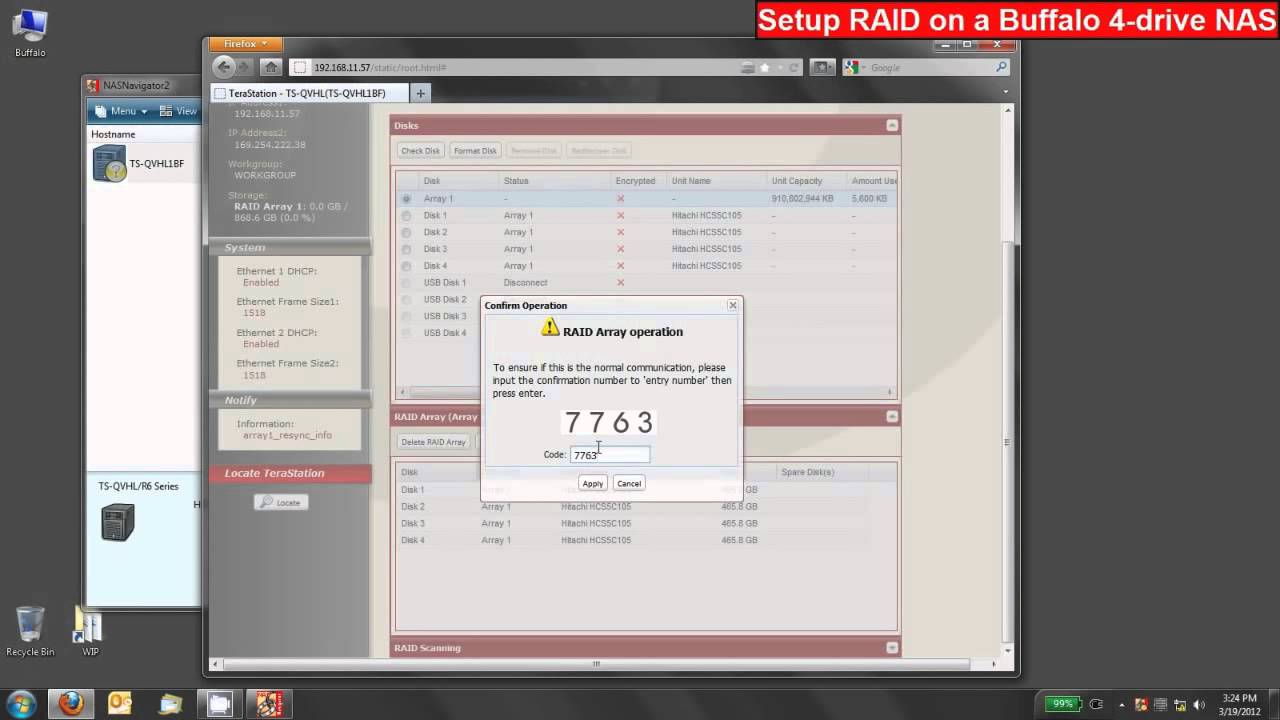Image resolution: width=1280 pixels, height=720 pixels.
Task: Close the Confirm Operation dialog
Action: click(x=732, y=305)
